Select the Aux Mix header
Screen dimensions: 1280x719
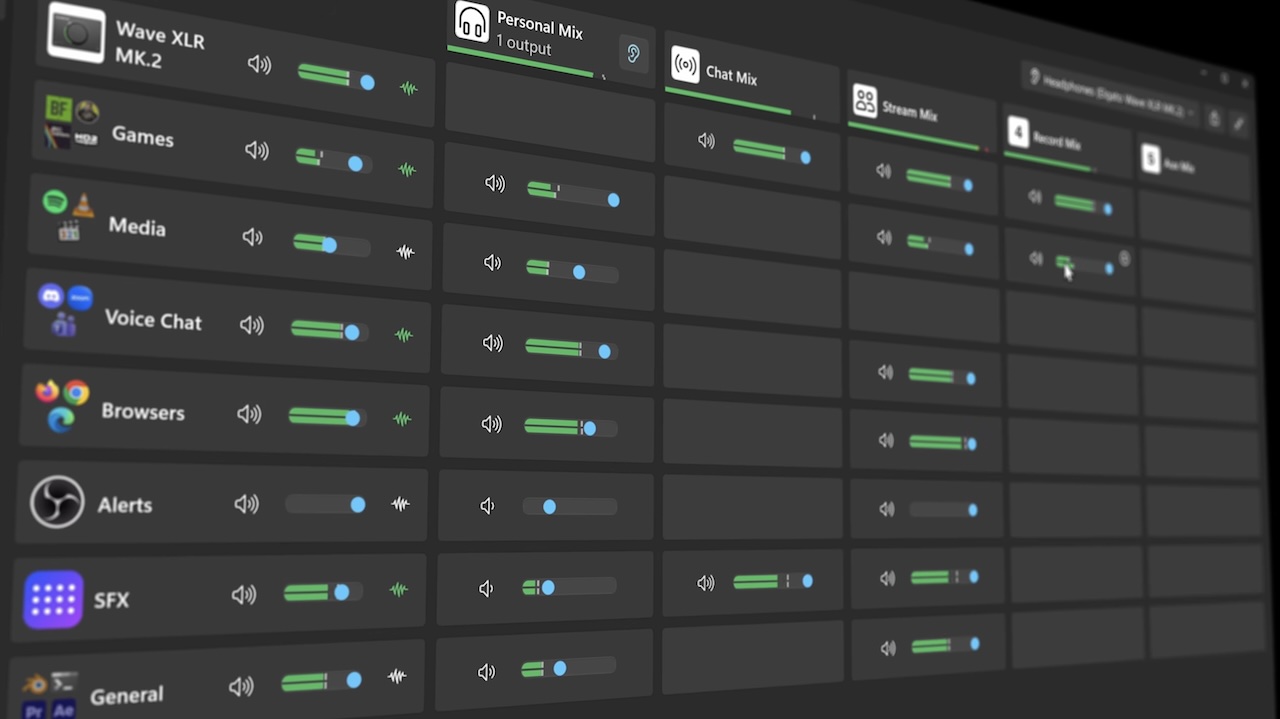pyautogui.click(x=1178, y=164)
